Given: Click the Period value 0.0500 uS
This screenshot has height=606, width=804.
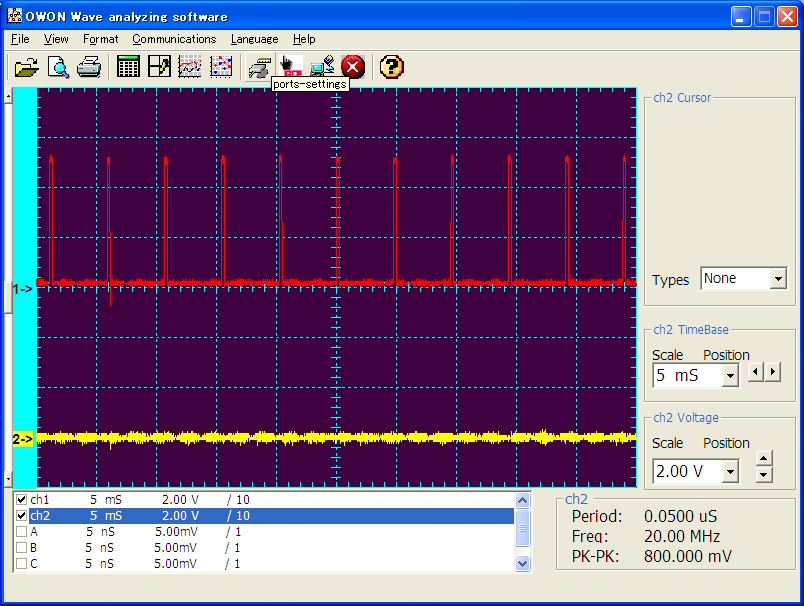Looking at the screenshot, I should [680, 516].
